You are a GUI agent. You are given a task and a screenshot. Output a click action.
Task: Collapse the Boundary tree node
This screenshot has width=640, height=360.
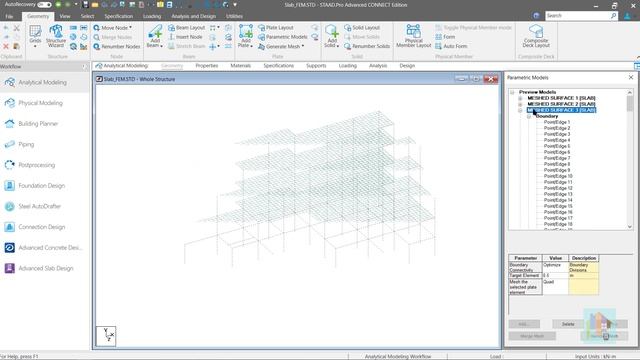point(529,116)
